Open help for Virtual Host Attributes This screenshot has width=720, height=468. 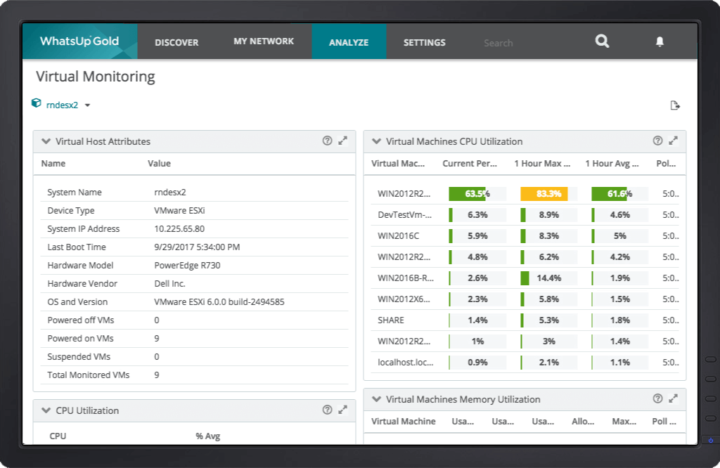(x=327, y=141)
